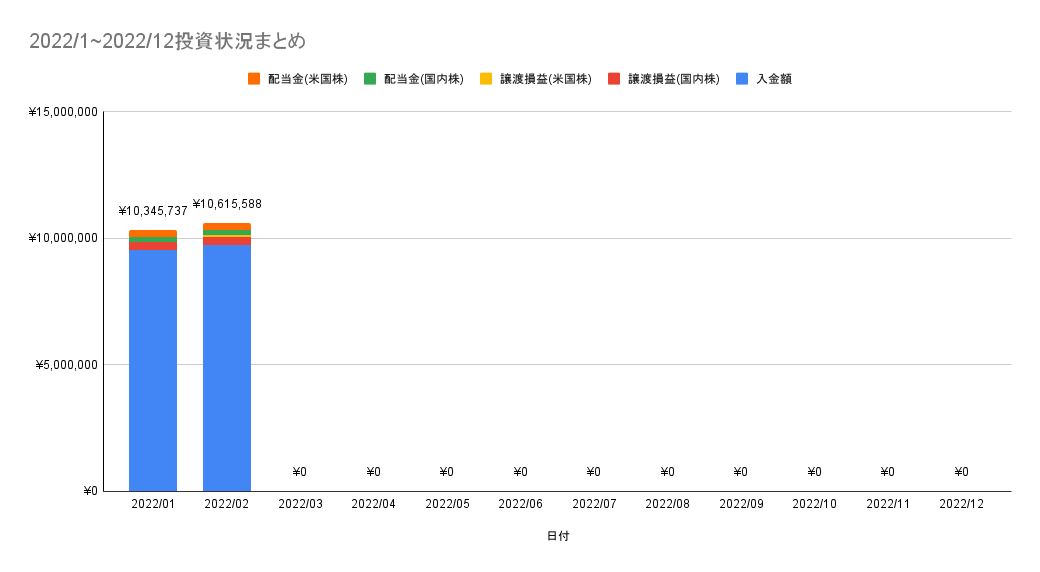Screen dimensions: 1040x572
Task: Click the chart title 2022/1~2022/12投資状況まとめ
Action: coord(168,41)
